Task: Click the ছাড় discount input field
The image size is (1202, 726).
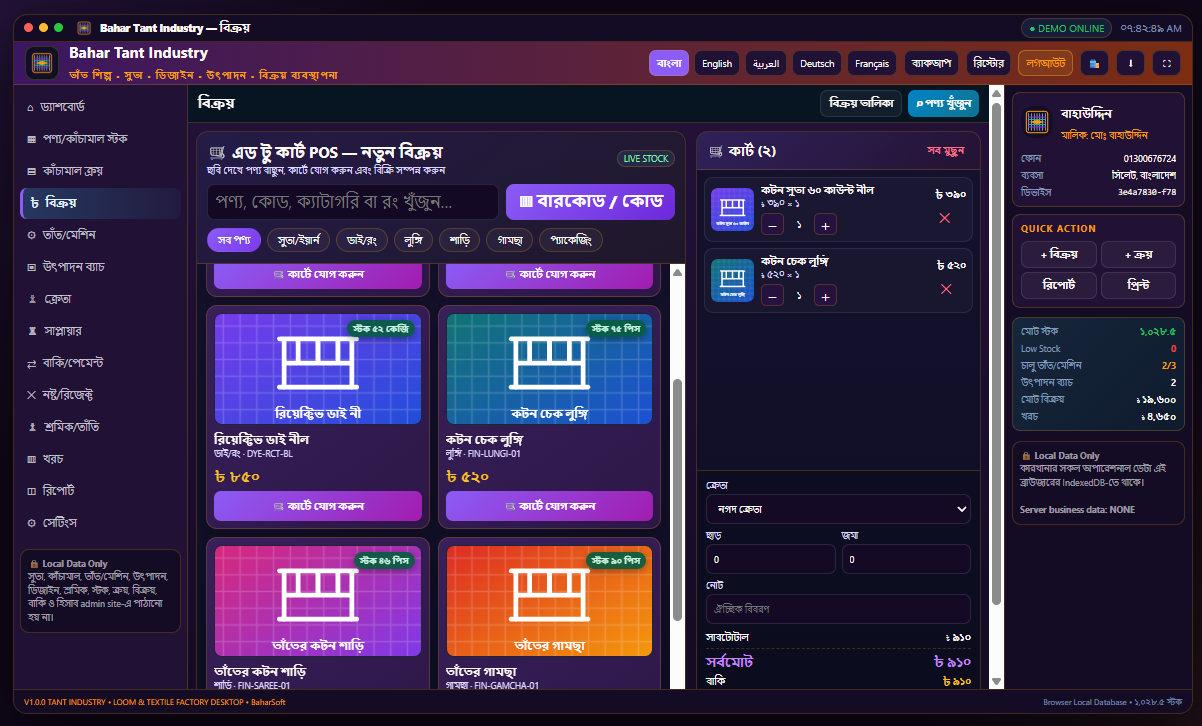Action: (x=770, y=559)
